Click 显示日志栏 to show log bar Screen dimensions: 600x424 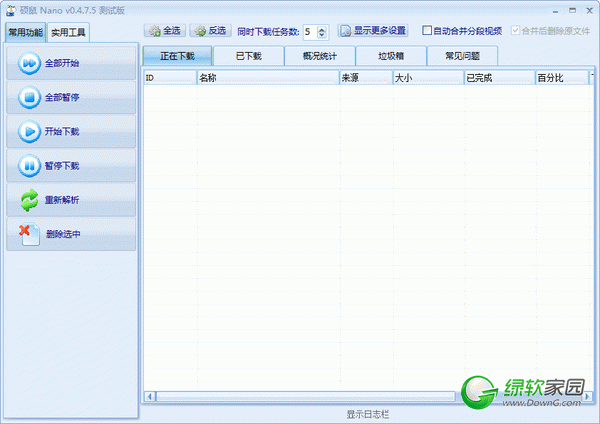point(368,414)
